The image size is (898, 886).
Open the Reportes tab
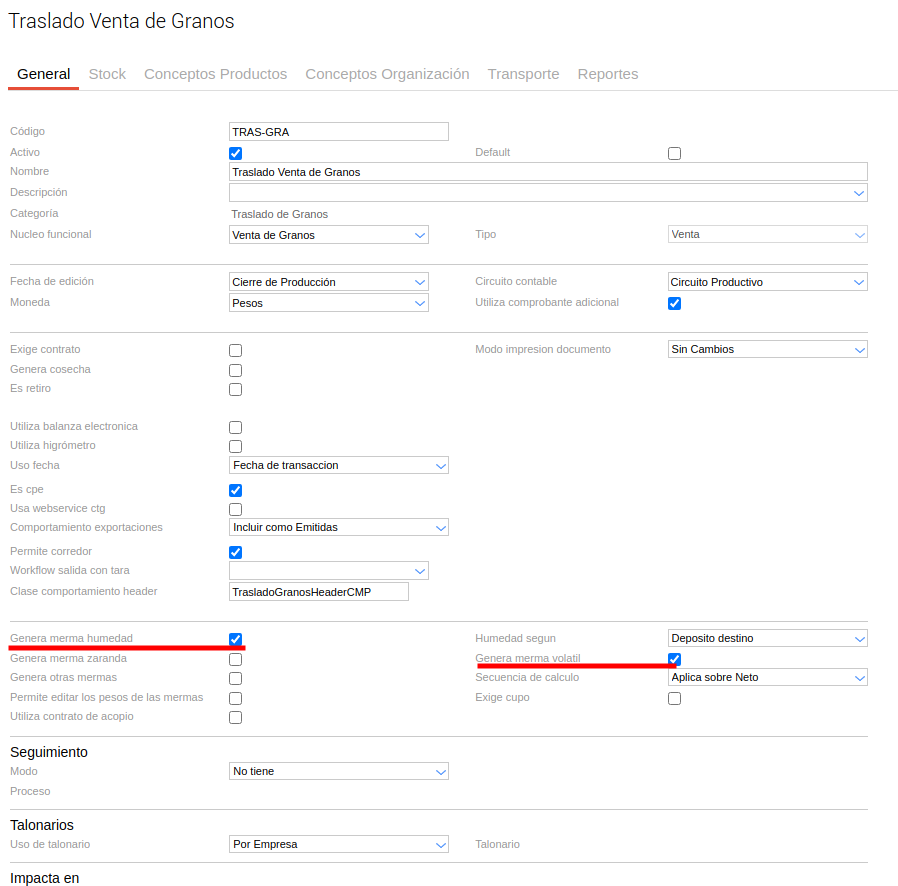click(x=607, y=74)
